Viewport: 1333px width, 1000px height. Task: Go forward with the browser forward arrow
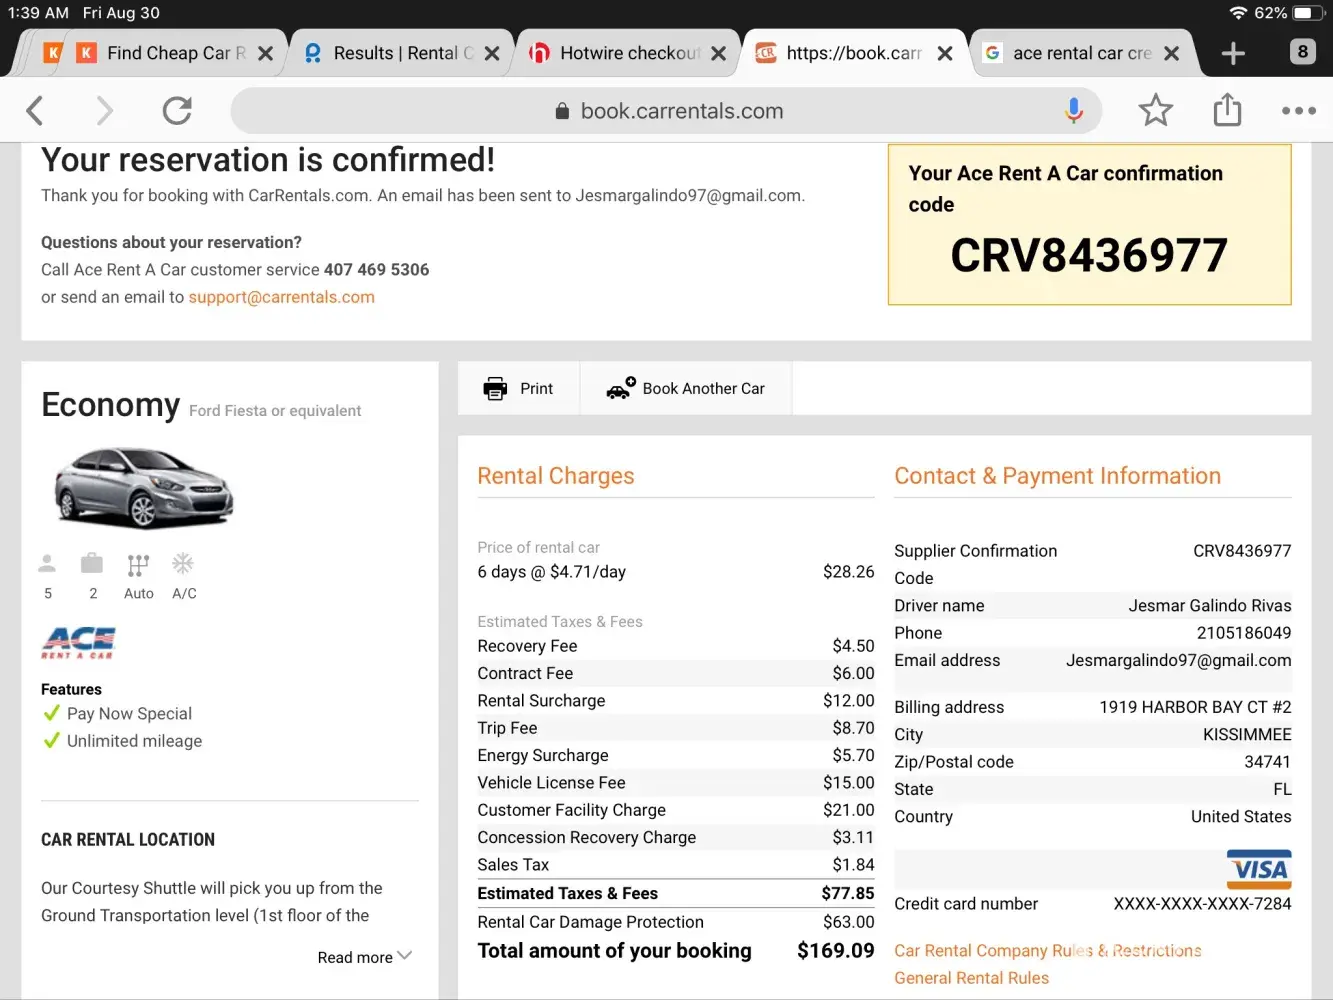point(104,110)
